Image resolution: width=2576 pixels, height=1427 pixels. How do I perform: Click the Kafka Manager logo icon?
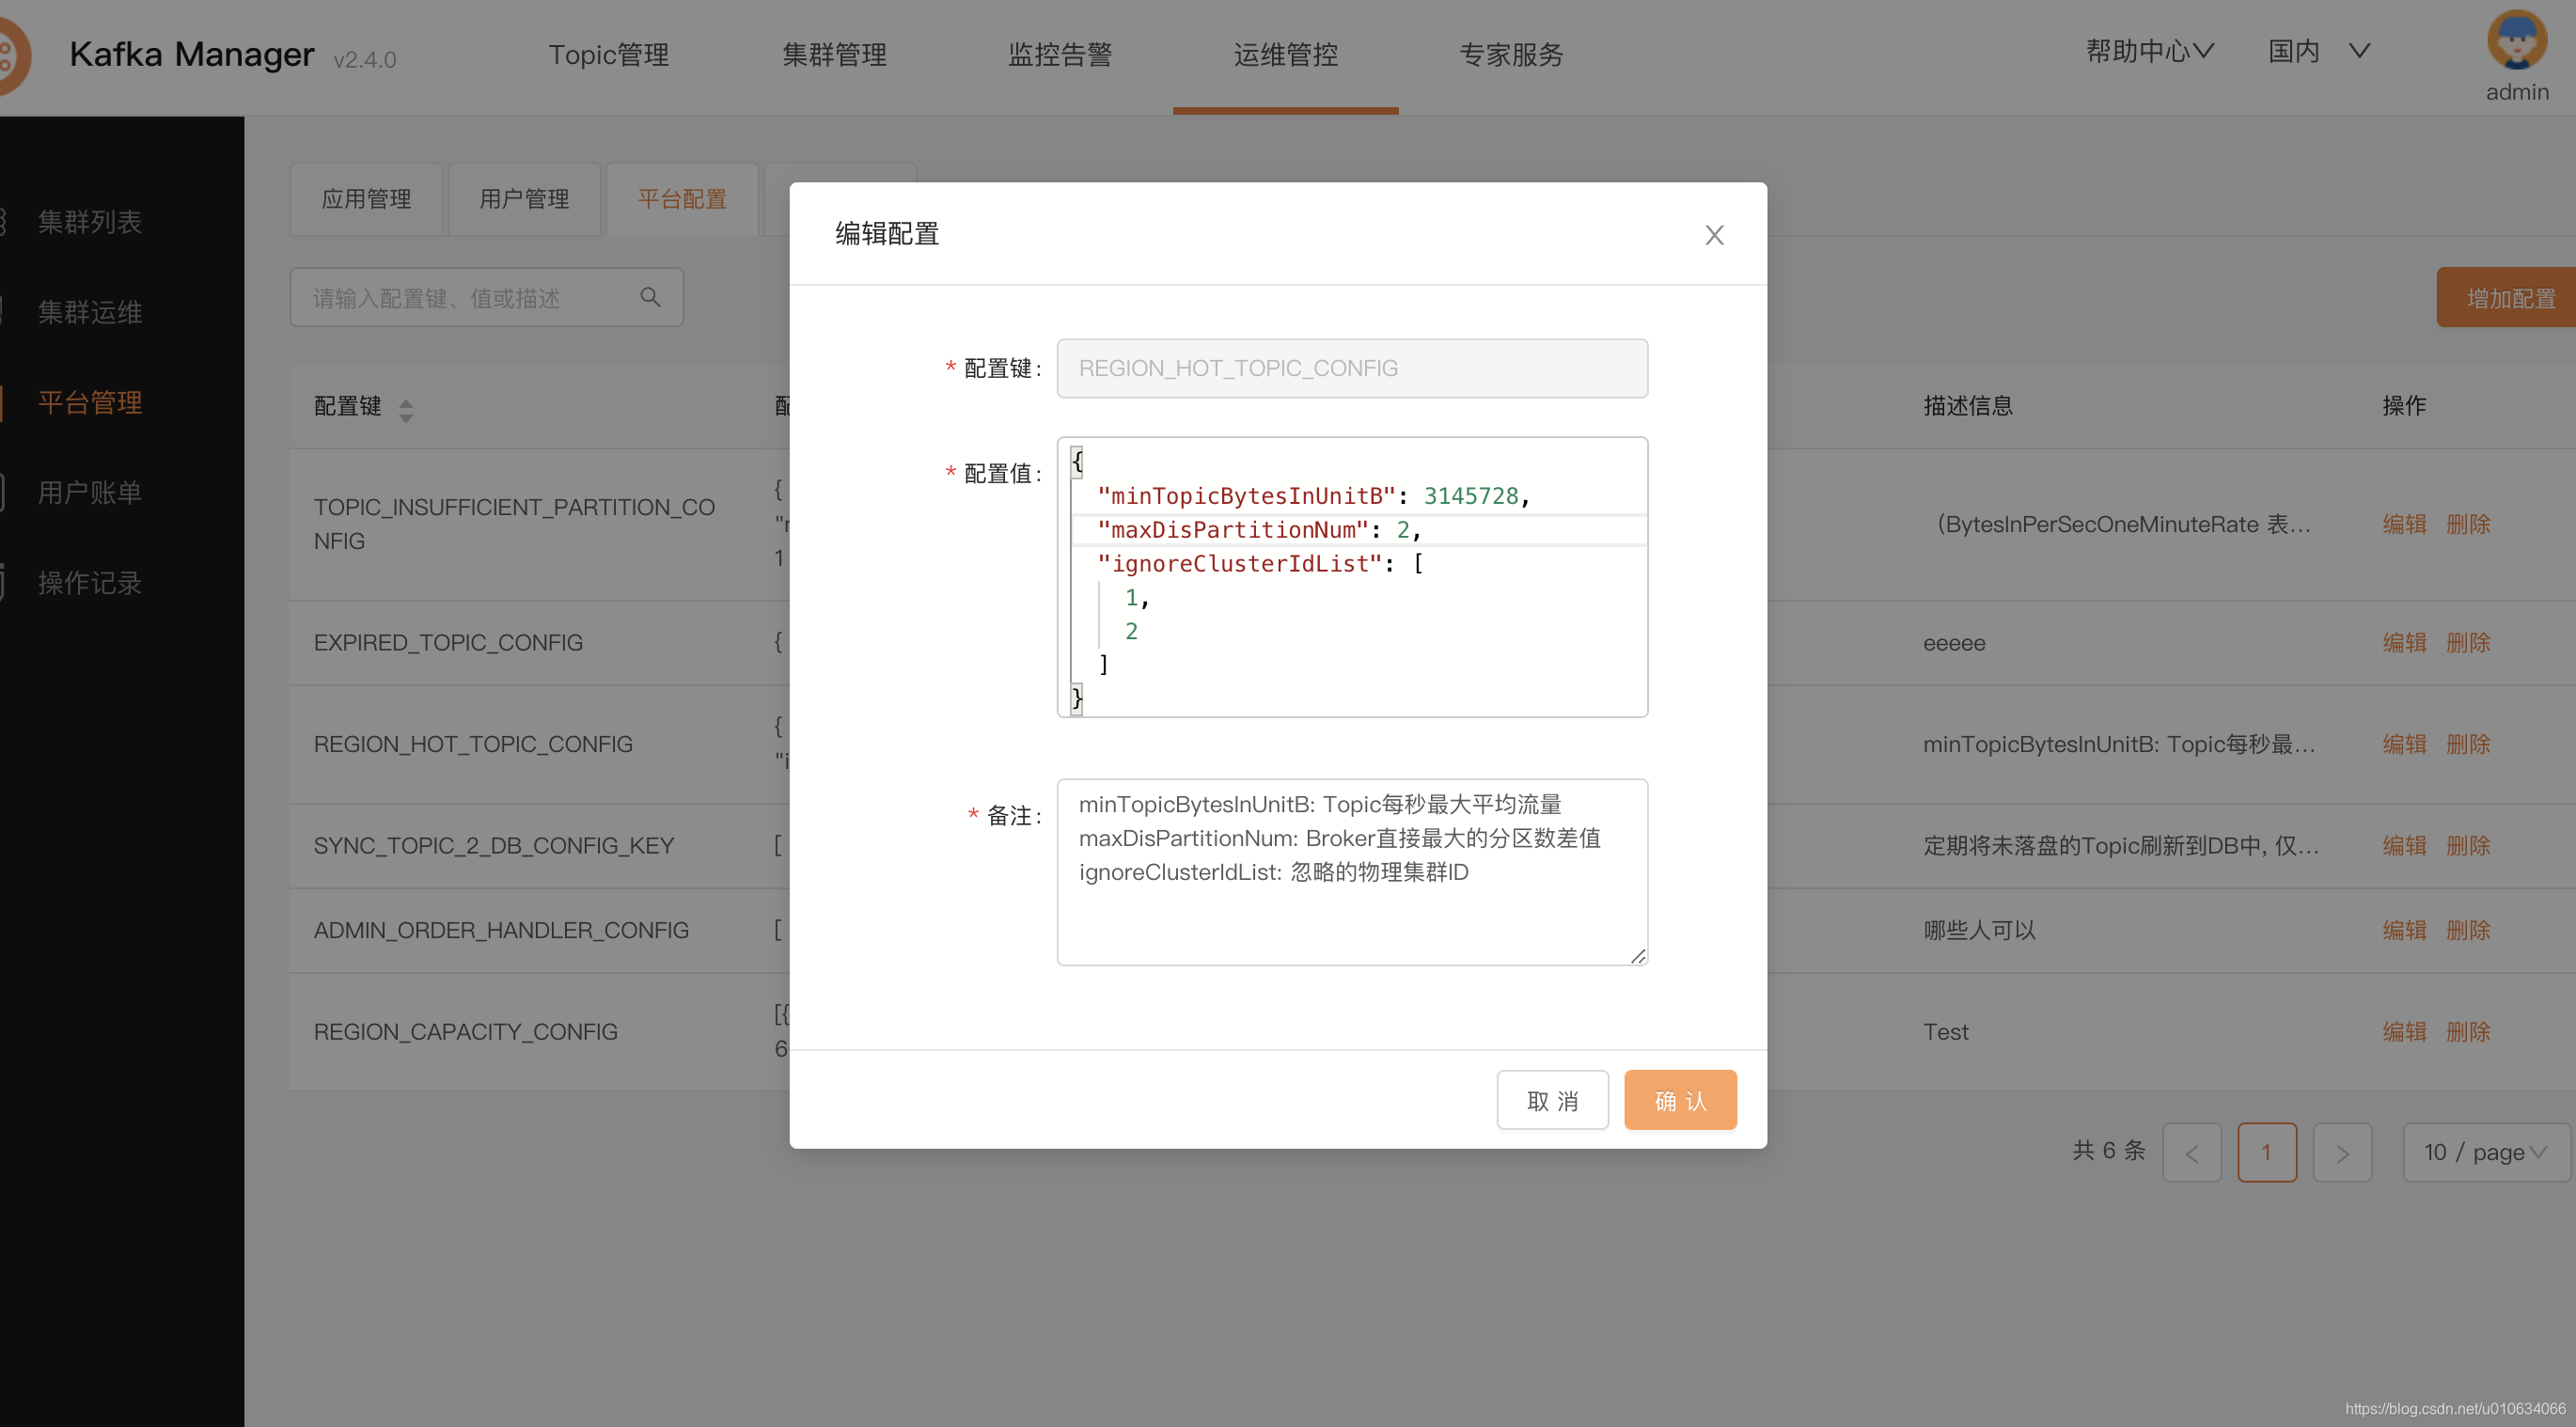[8, 56]
